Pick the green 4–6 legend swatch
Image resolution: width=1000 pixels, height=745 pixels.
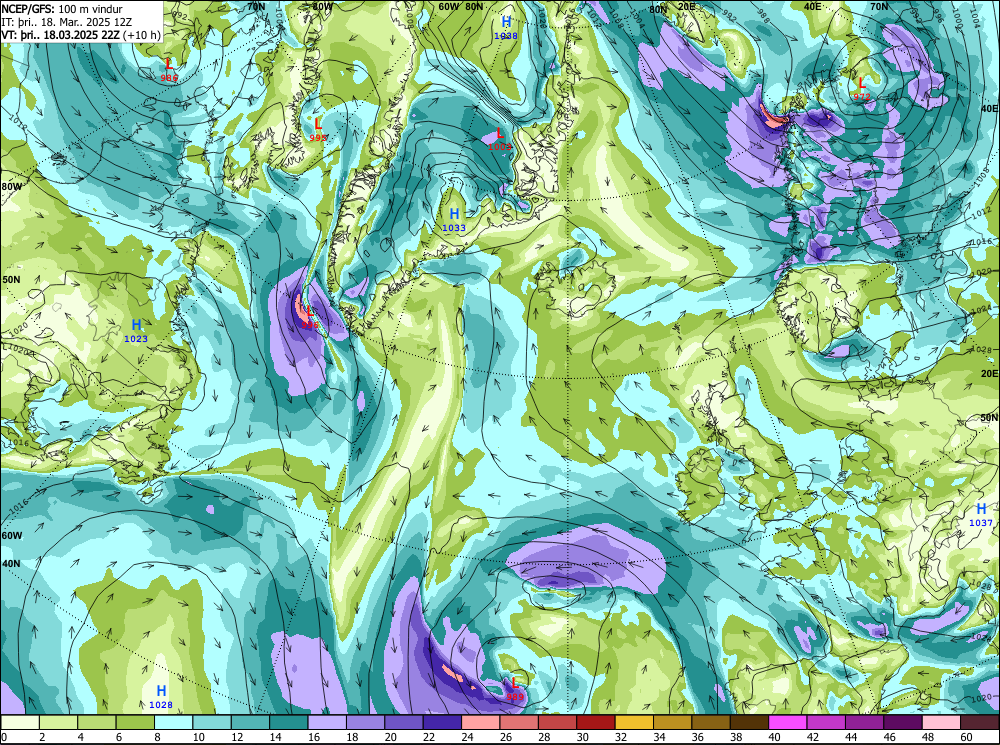point(97,722)
